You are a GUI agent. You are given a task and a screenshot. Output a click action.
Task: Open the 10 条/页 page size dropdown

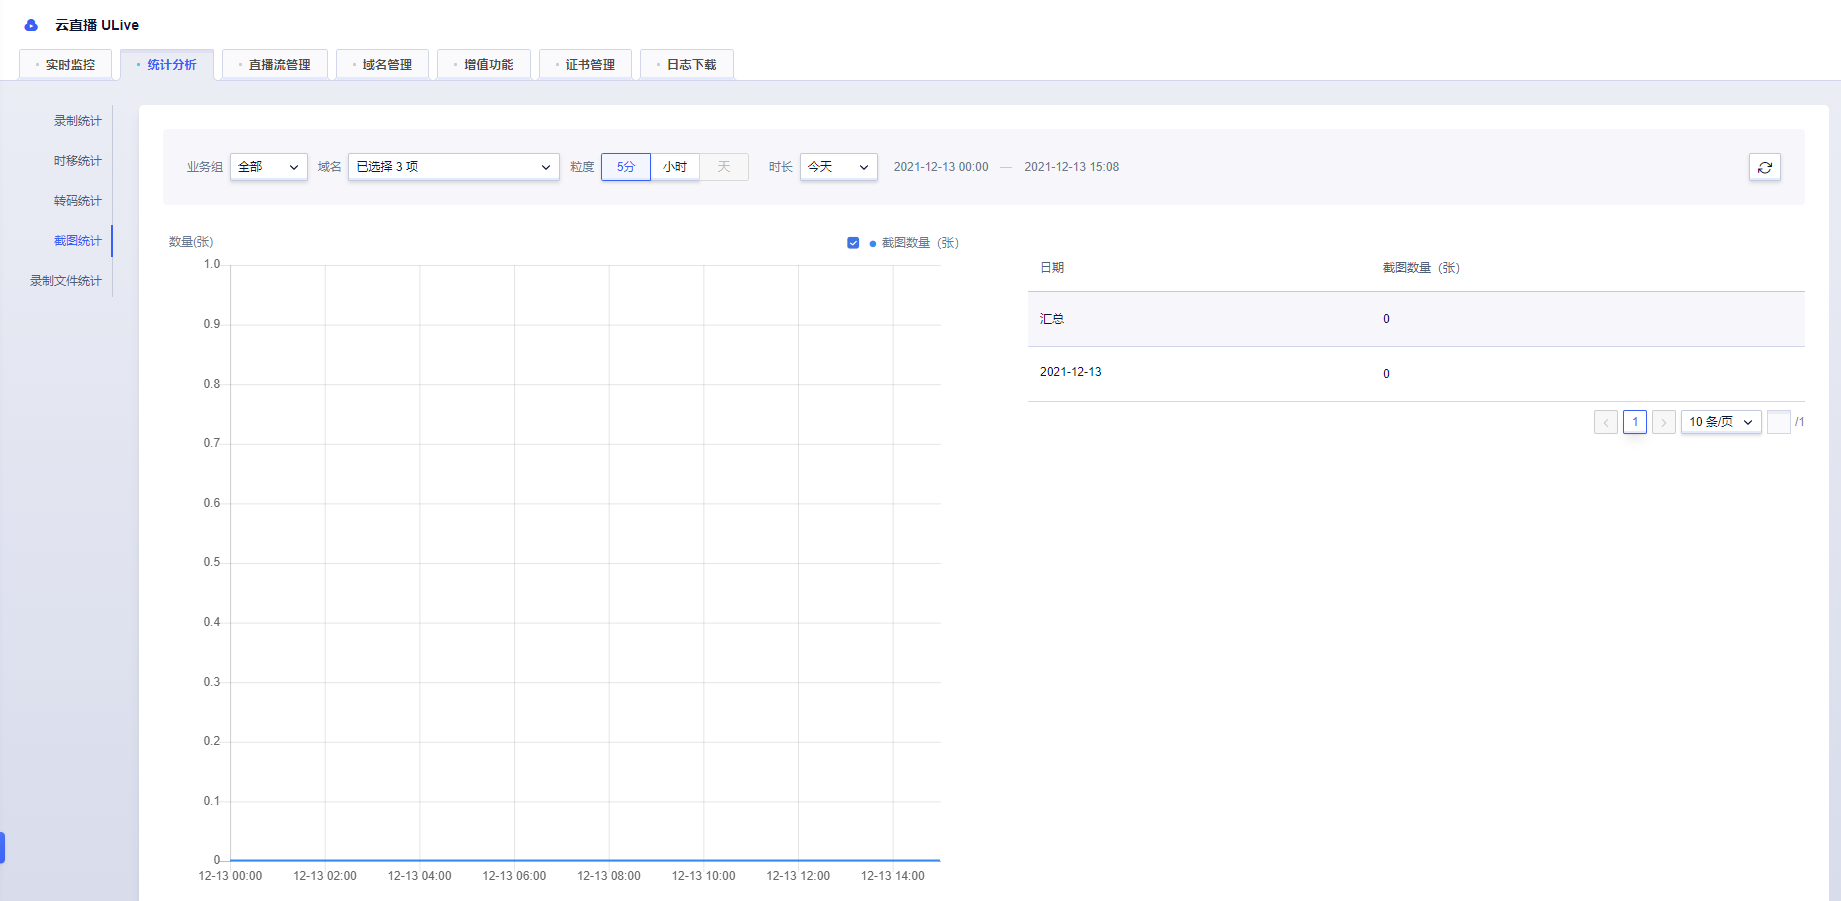(1721, 422)
